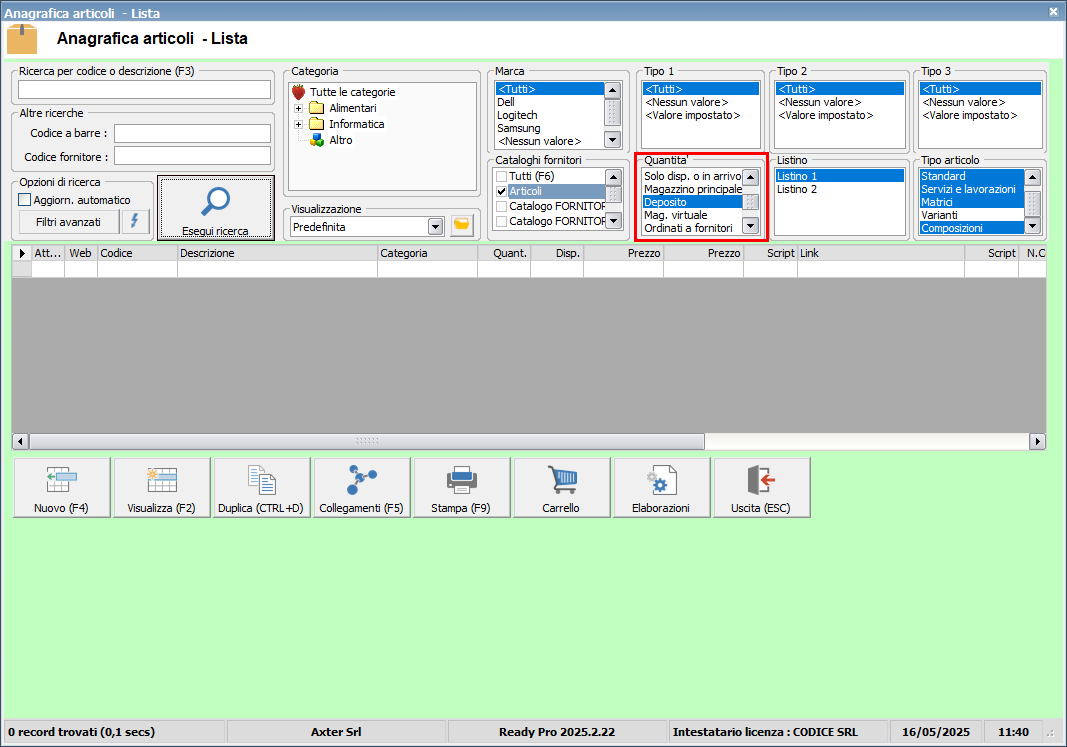Click Tipo articolo list scroll down arrow

click(x=1032, y=226)
